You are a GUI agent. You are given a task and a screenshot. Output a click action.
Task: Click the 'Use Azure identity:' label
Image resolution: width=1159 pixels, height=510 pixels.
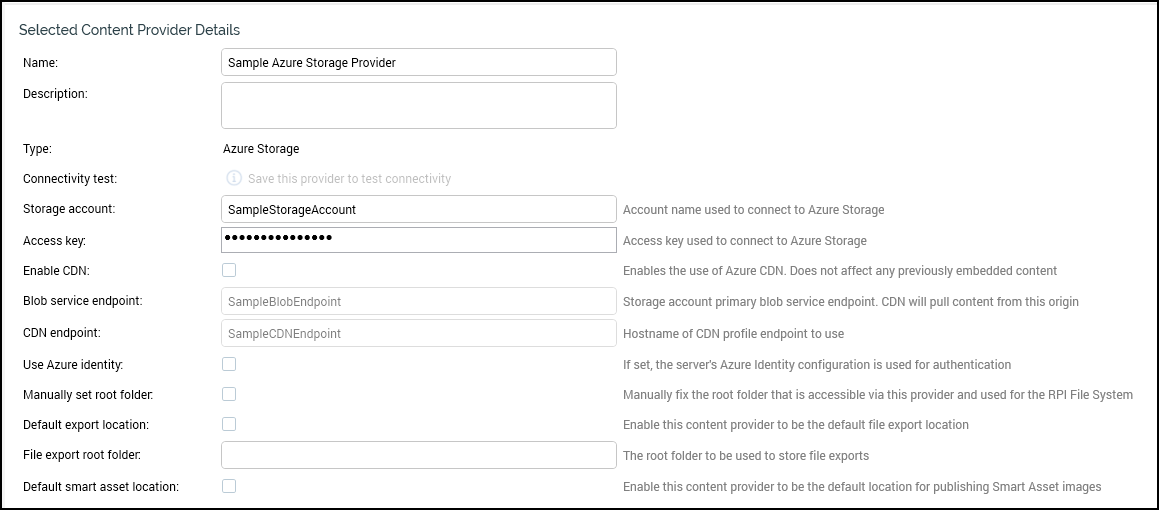click(x=73, y=365)
